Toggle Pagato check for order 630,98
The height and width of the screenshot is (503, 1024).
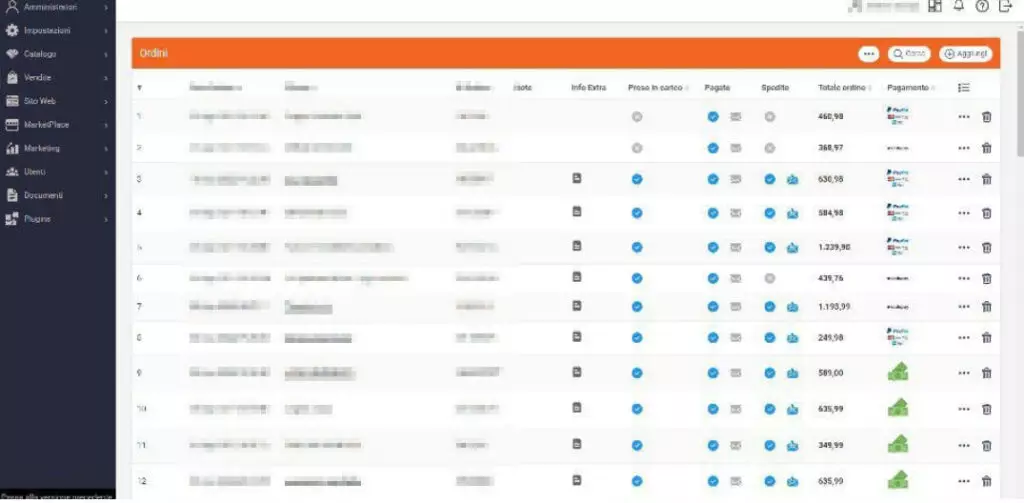point(713,179)
